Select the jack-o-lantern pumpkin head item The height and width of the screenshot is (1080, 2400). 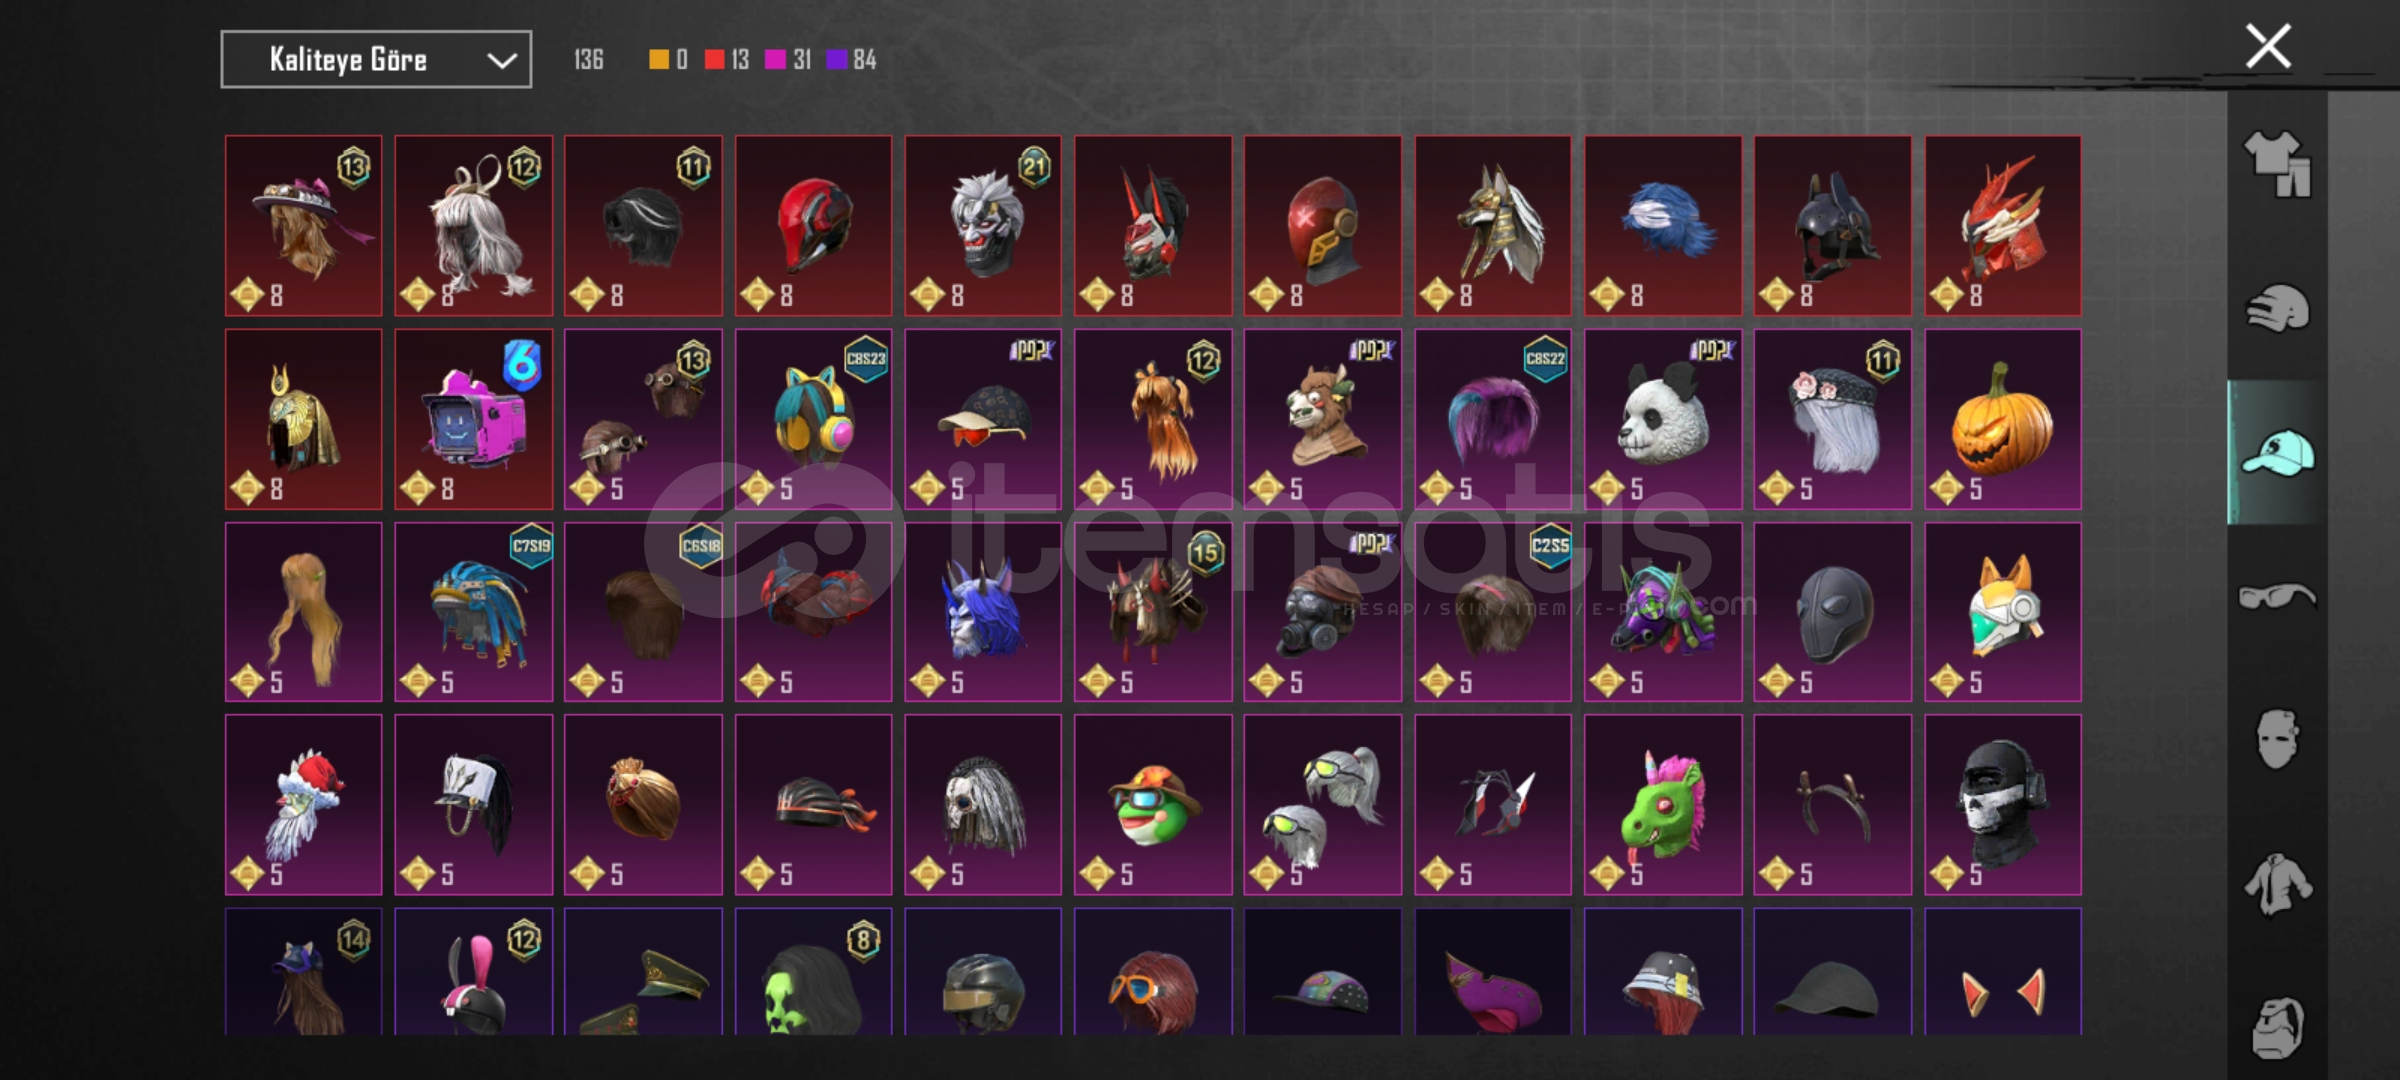coord(2002,419)
